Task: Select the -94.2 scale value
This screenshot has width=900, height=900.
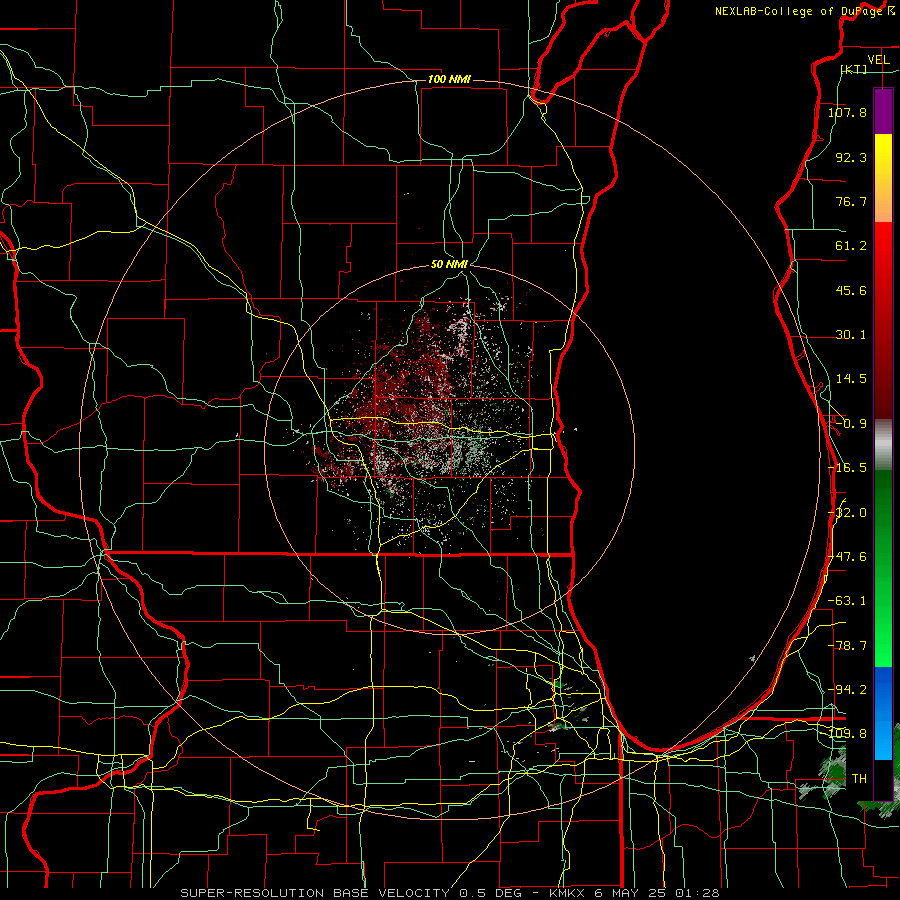Action: pyautogui.click(x=847, y=689)
